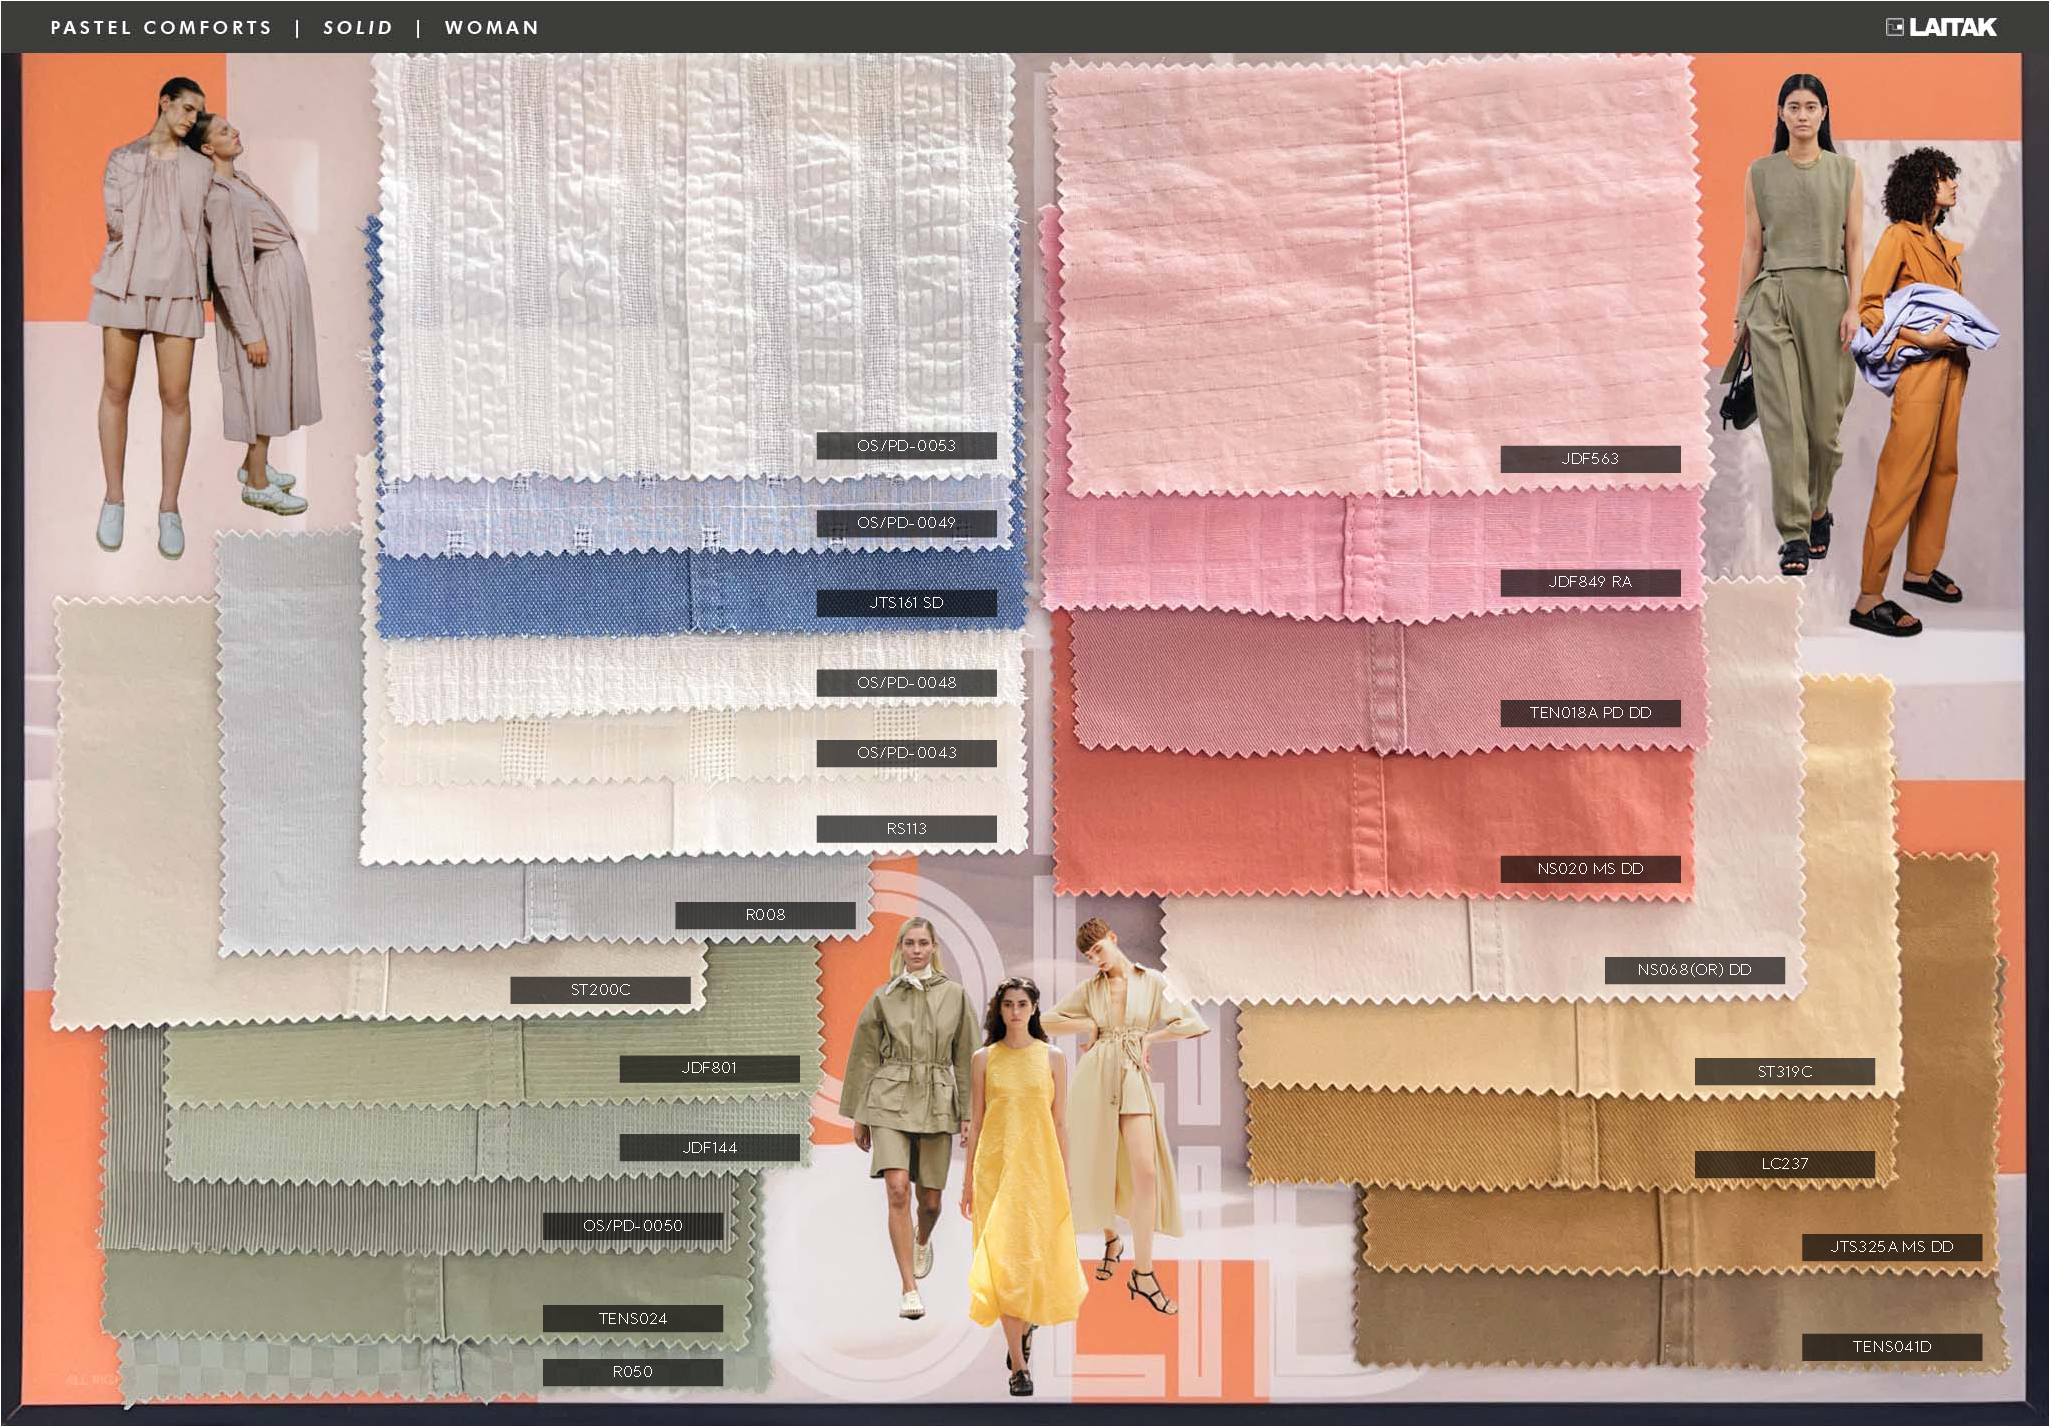Click the LC237 fabric label
This screenshot has height=1427, width=2049.
click(x=1784, y=1164)
